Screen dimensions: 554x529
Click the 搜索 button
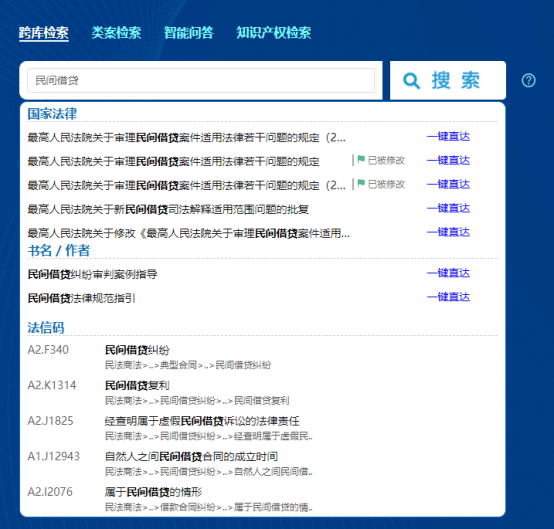tap(448, 80)
